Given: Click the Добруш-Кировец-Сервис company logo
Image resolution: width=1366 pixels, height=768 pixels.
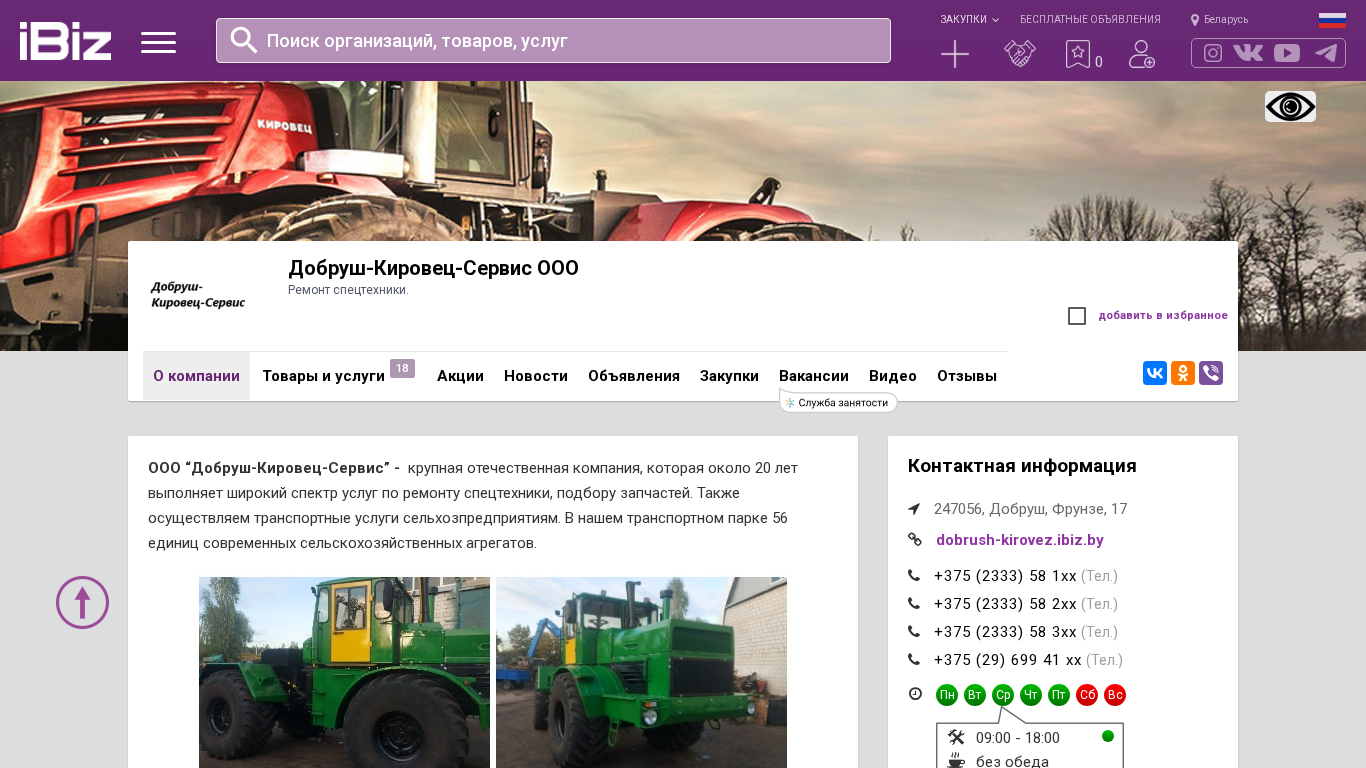Looking at the screenshot, I should tap(198, 295).
